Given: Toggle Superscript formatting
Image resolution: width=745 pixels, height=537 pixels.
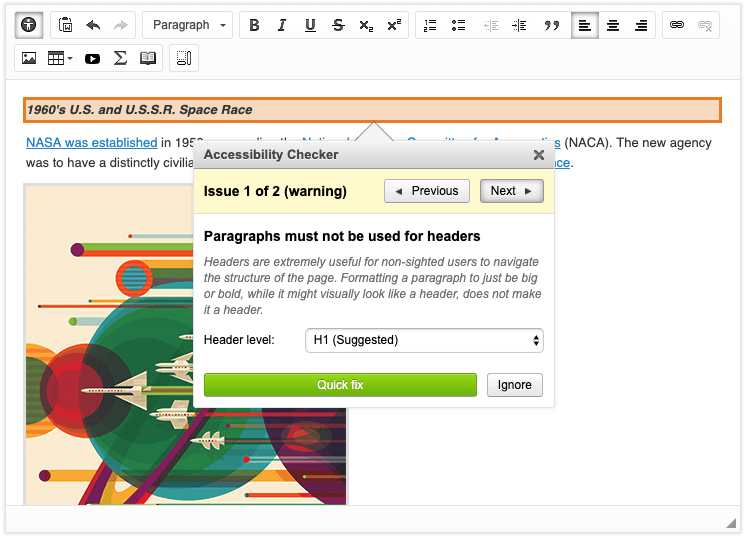Looking at the screenshot, I should [394, 25].
